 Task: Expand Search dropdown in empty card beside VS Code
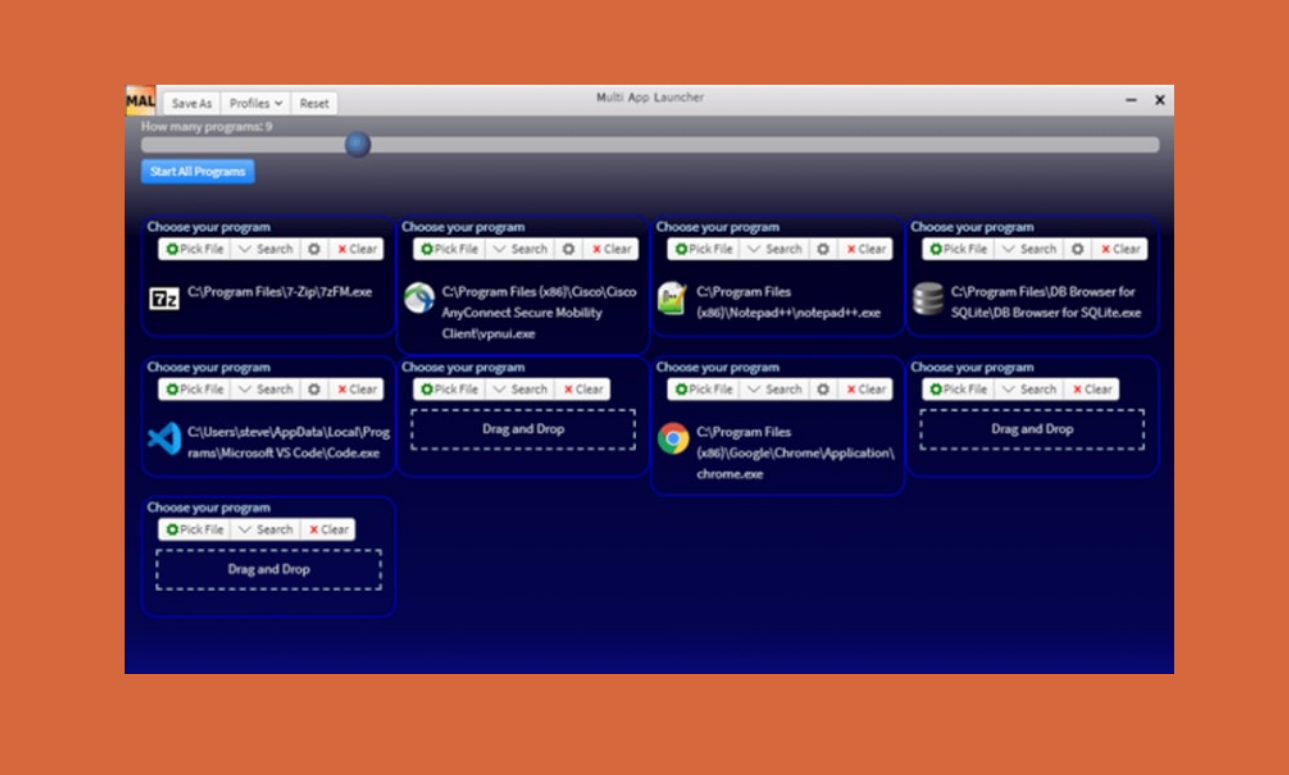(x=521, y=389)
